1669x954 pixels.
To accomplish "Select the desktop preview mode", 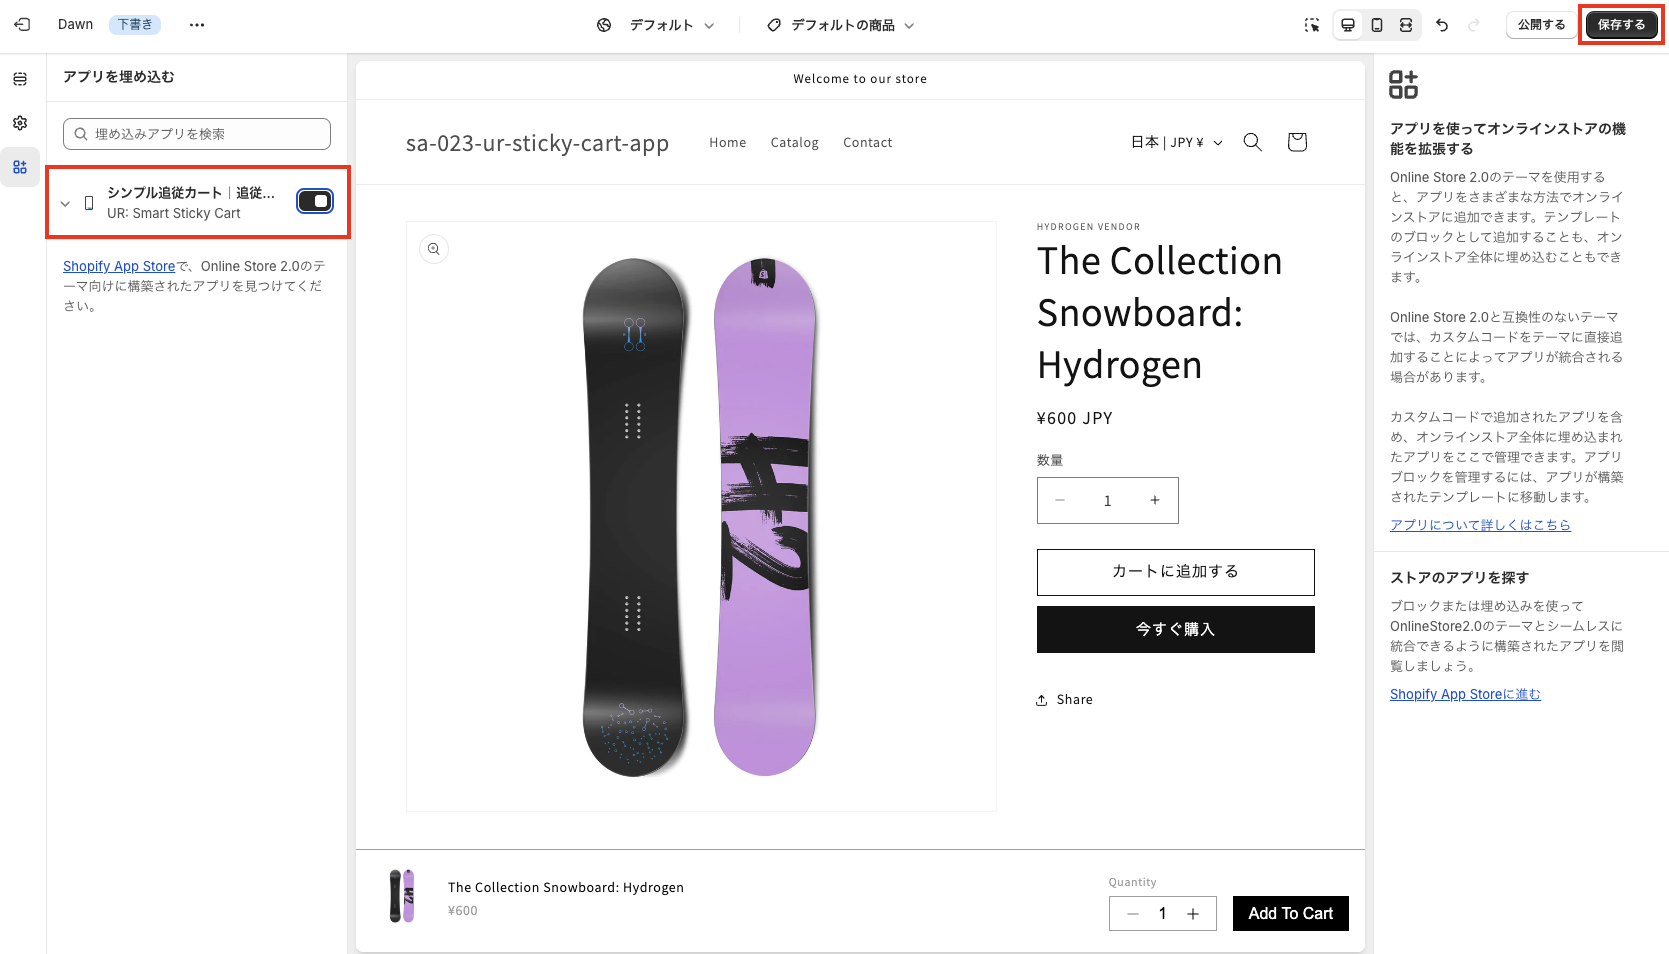I will pyautogui.click(x=1348, y=25).
